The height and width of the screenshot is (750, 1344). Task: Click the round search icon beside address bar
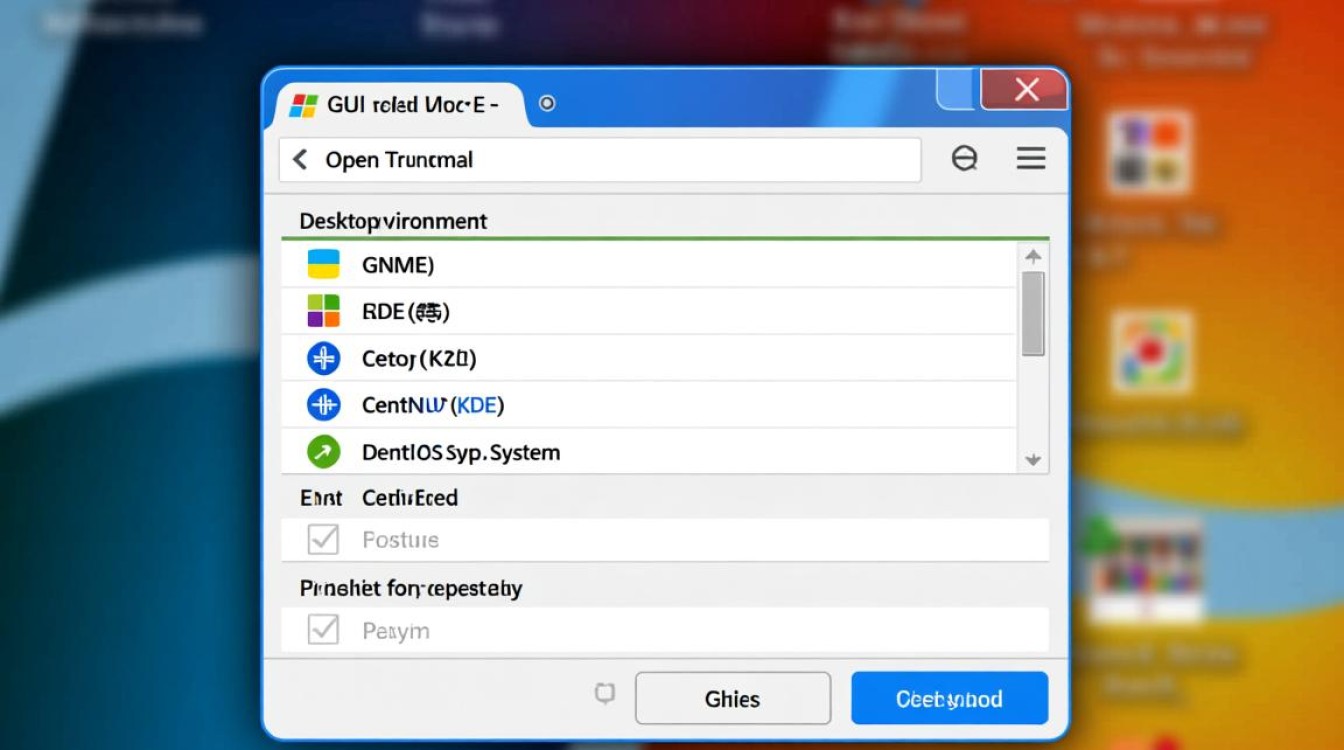(x=964, y=158)
